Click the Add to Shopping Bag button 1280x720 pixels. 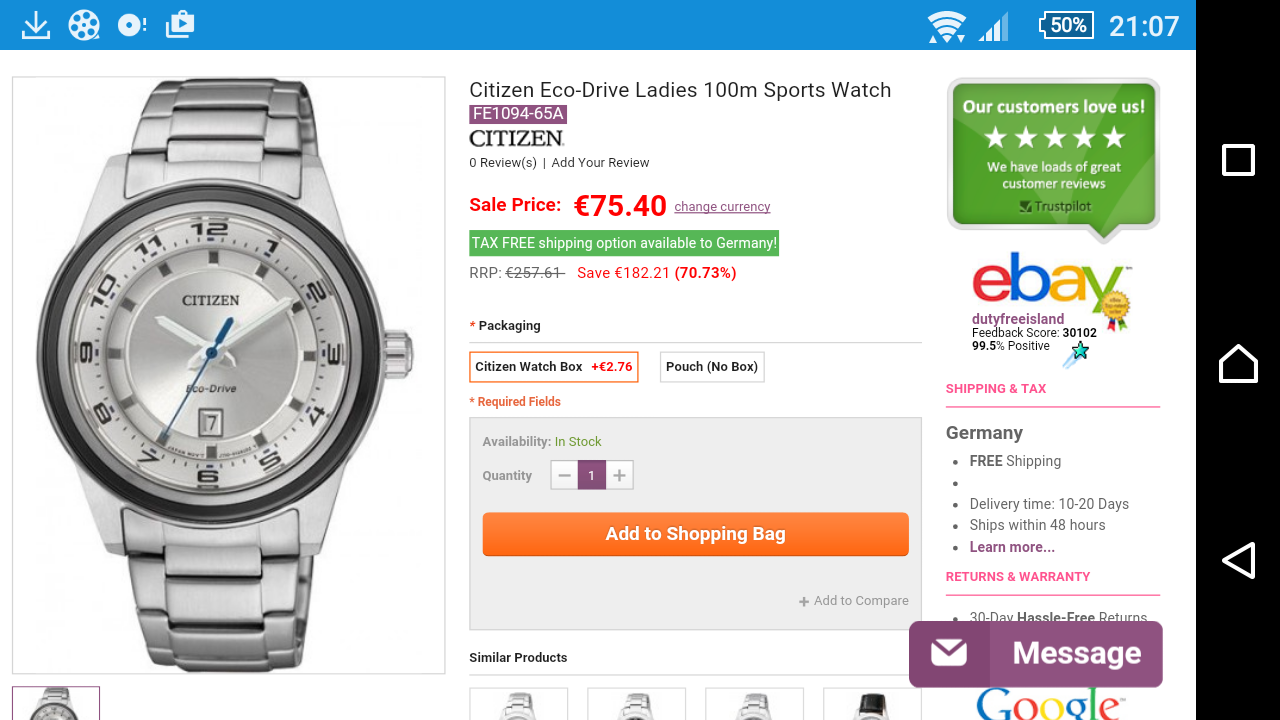pos(695,534)
